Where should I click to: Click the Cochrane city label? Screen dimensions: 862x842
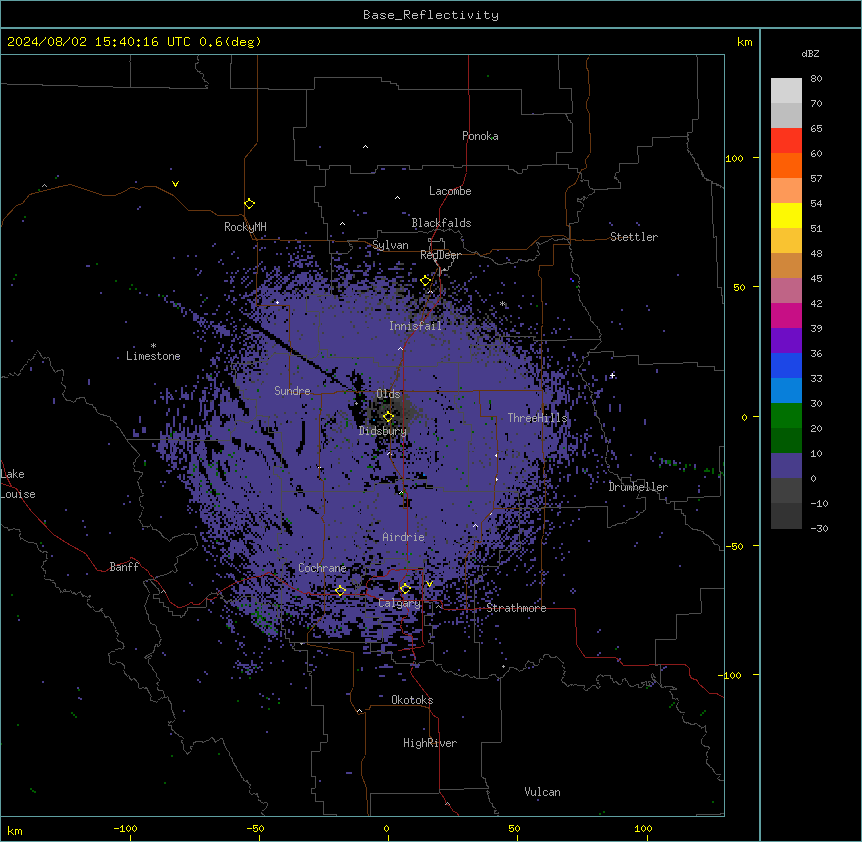pyautogui.click(x=322, y=568)
